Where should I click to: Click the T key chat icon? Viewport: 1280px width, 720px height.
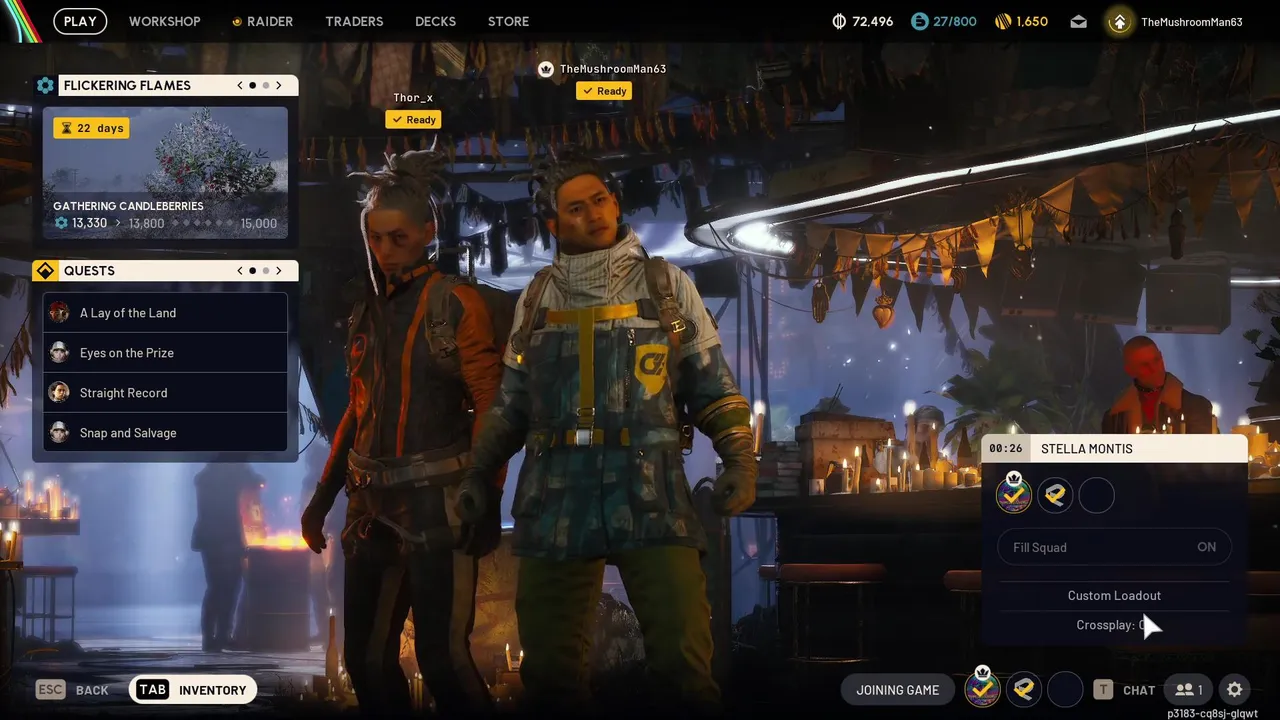(x=1103, y=689)
